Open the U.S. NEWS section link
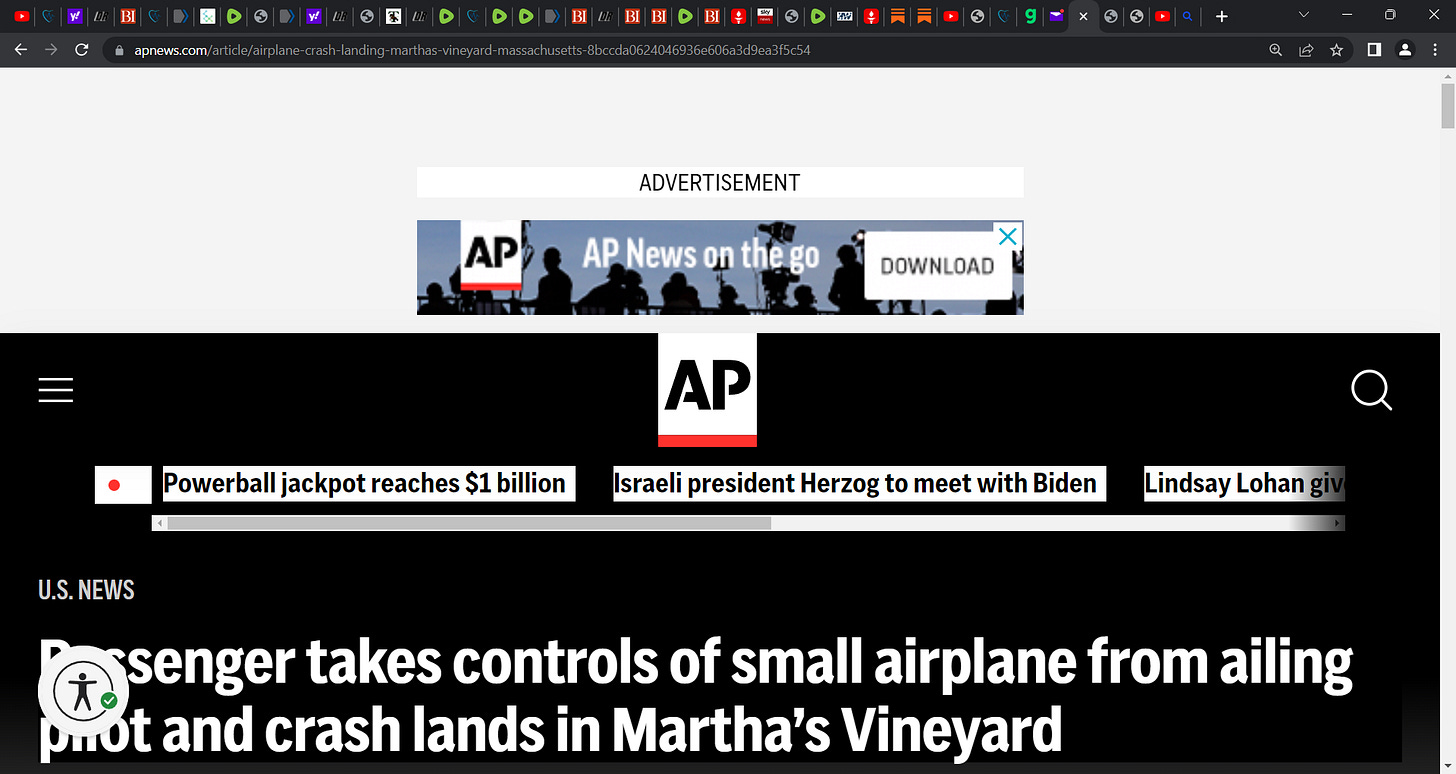Image resolution: width=1456 pixels, height=774 pixels. 86,590
